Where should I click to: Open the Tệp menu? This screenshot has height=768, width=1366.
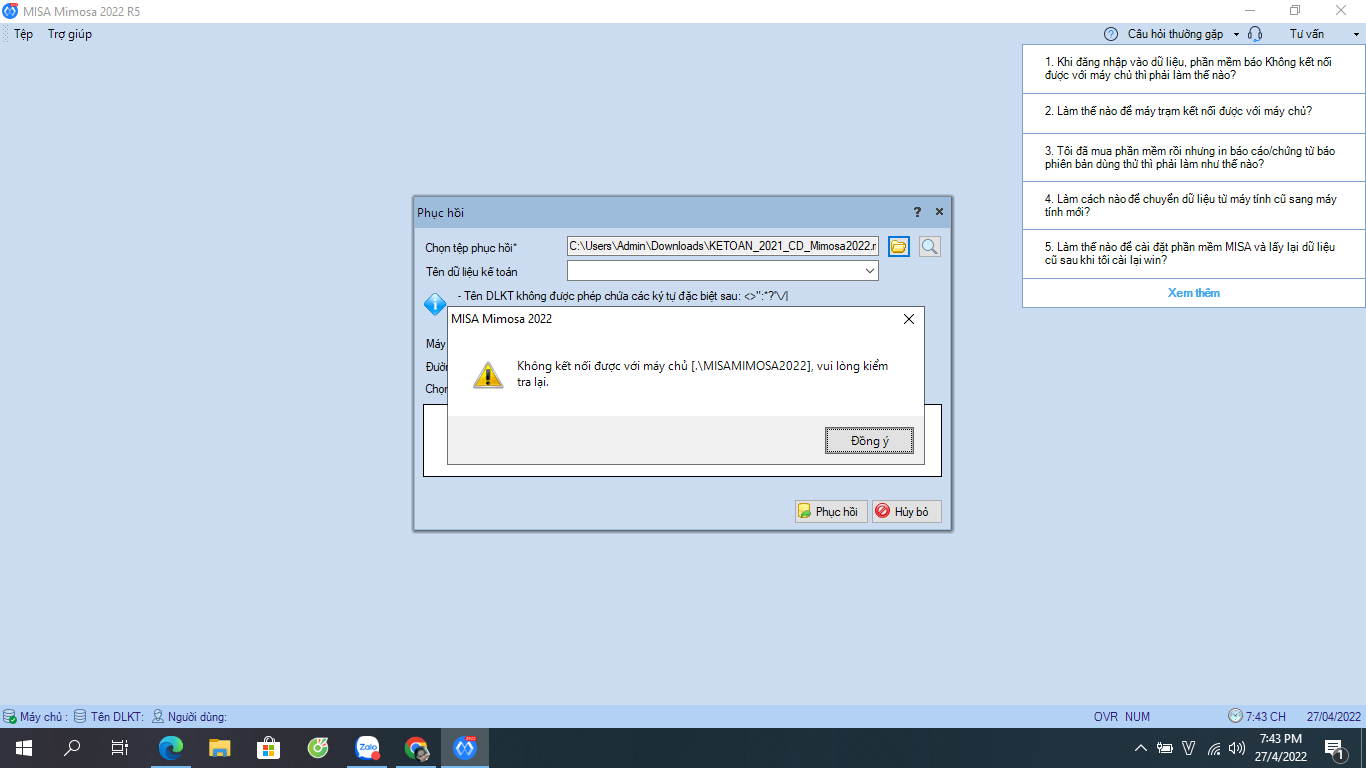23,34
